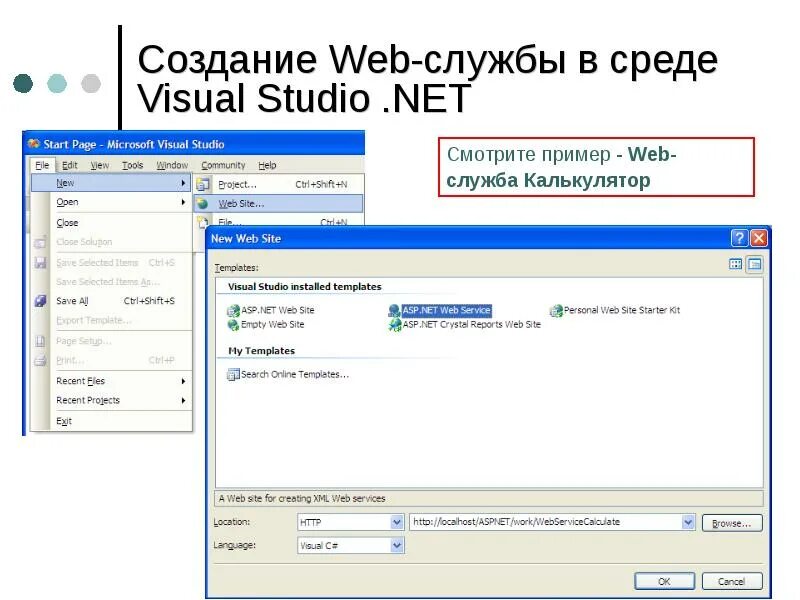Switch templates to small icons view
This screenshot has width=800, height=600.
[754, 264]
